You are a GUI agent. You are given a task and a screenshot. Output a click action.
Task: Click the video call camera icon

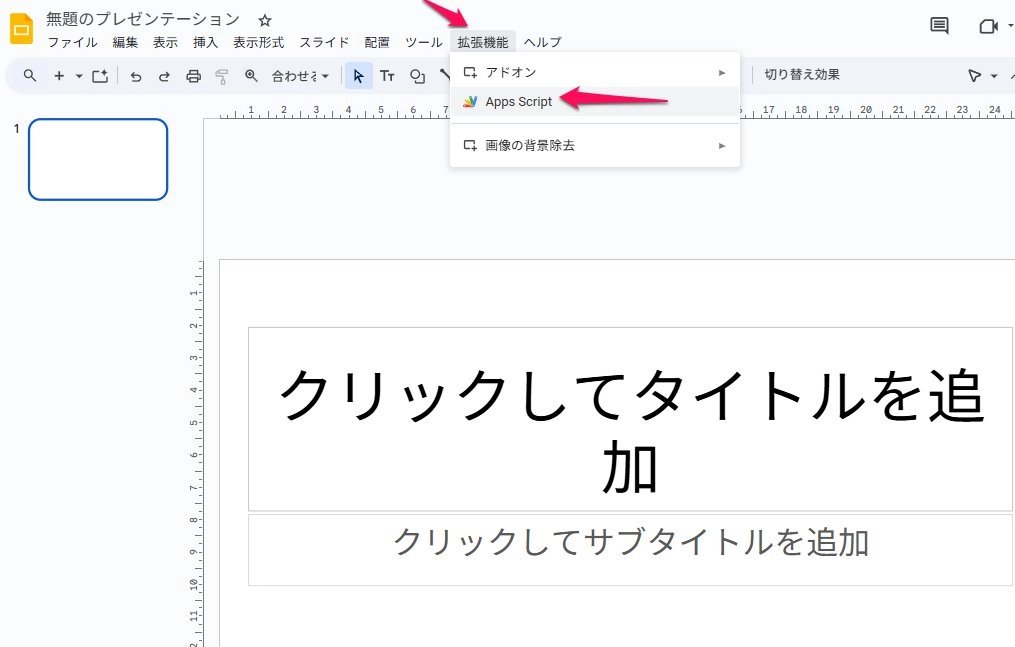tap(988, 27)
